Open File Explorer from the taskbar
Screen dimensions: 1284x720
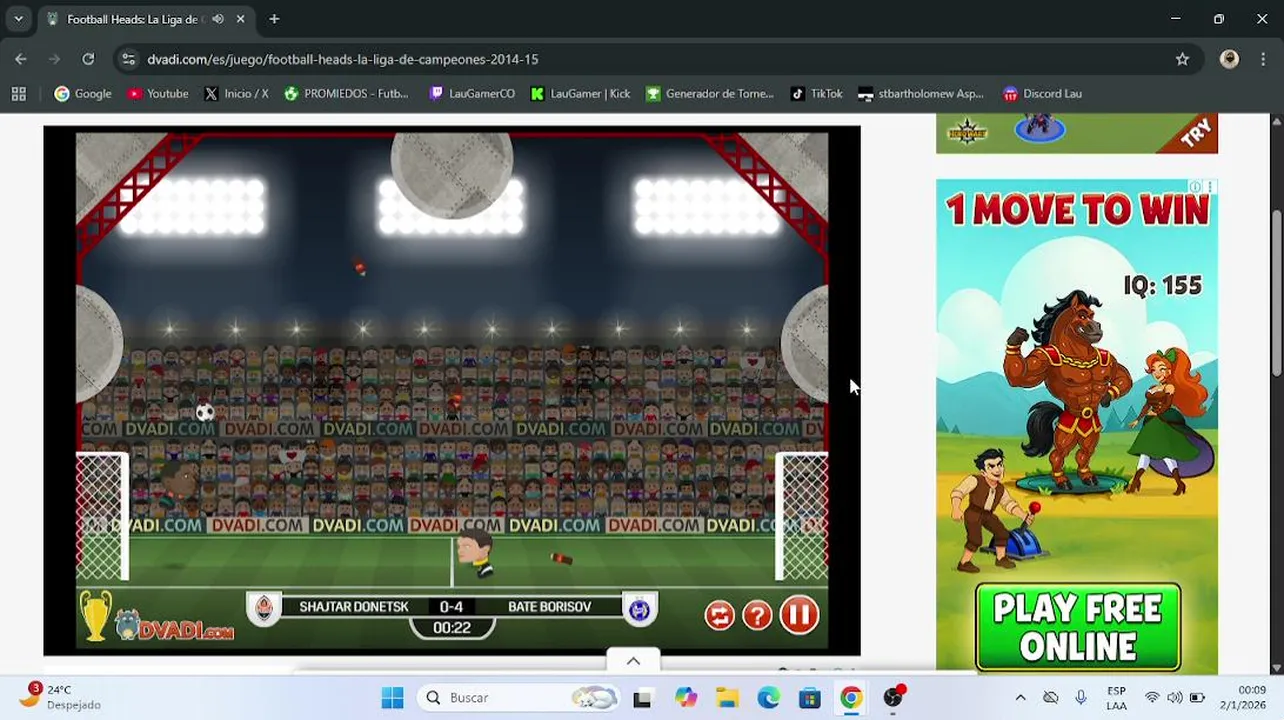[x=727, y=697]
